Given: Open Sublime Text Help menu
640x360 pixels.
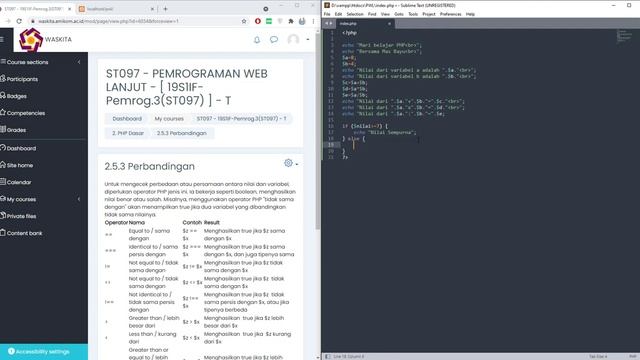Looking at the screenshot, I should pyautogui.click(x=470, y=14).
